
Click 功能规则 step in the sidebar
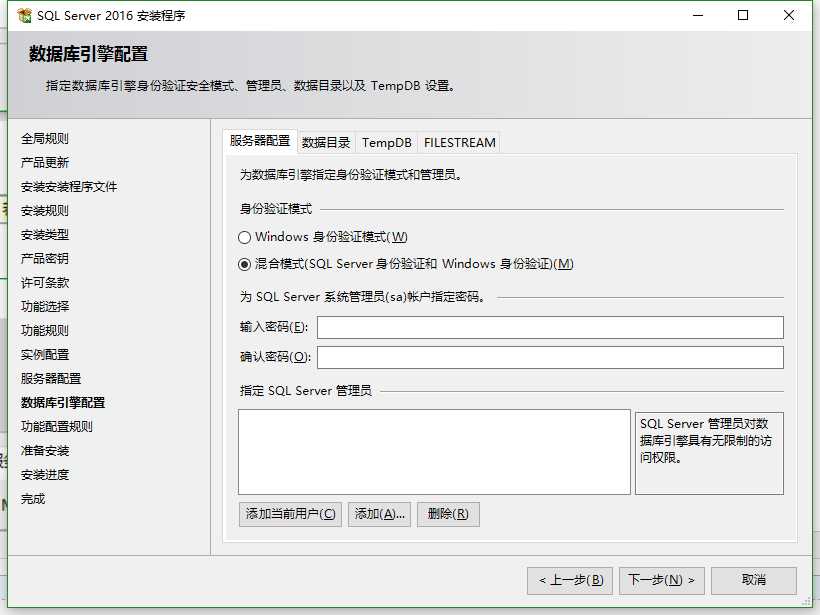[x=45, y=331]
